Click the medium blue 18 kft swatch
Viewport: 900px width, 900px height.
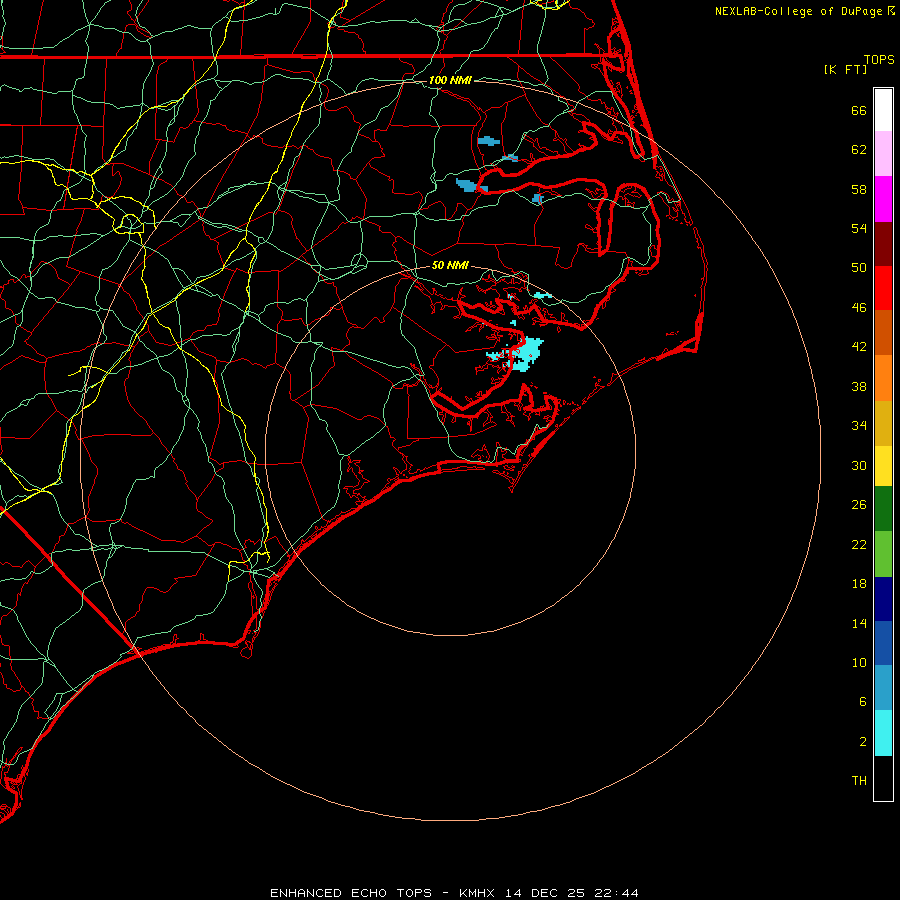883,643
